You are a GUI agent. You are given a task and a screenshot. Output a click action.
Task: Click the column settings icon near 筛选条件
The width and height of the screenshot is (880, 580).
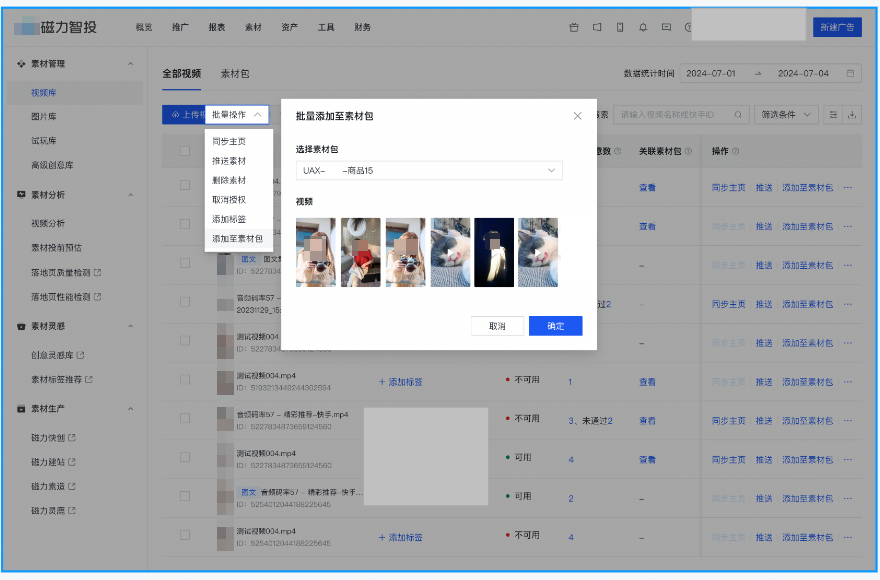pyautogui.click(x=833, y=115)
